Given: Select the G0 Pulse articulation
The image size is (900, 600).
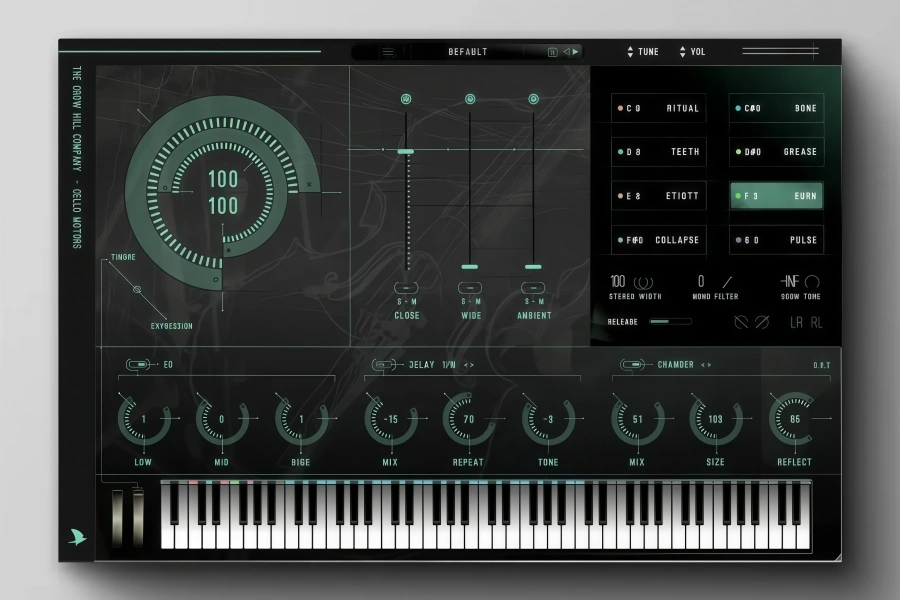Looking at the screenshot, I should (x=776, y=240).
